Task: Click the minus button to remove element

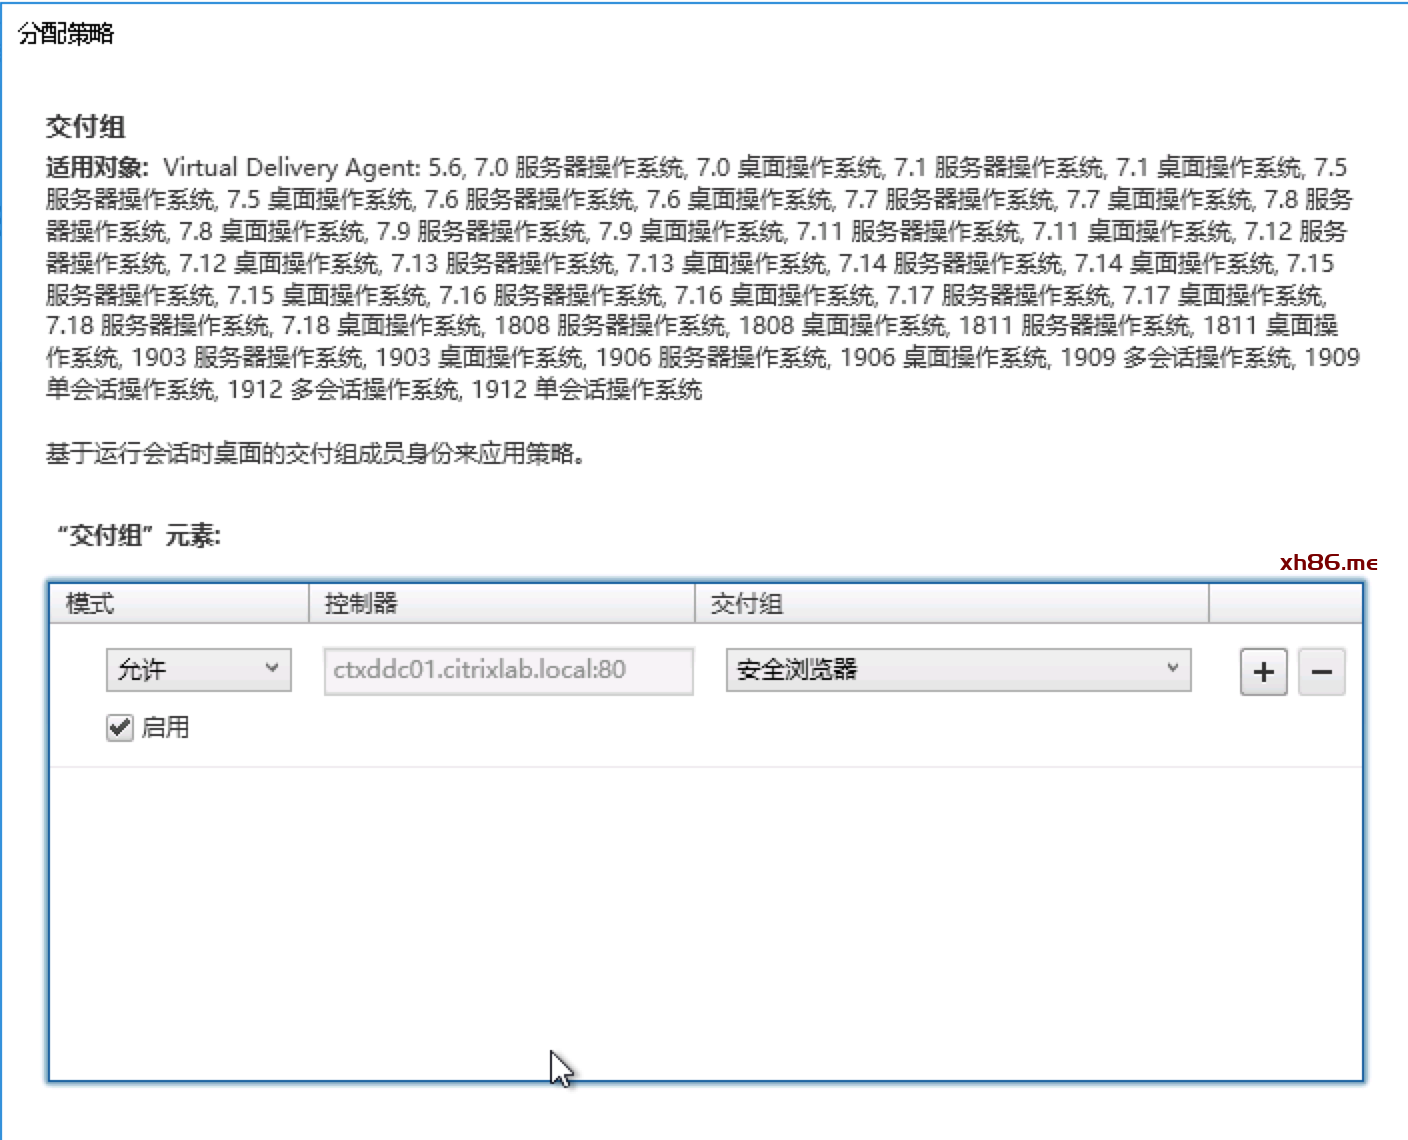Action: pos(1321,671)
